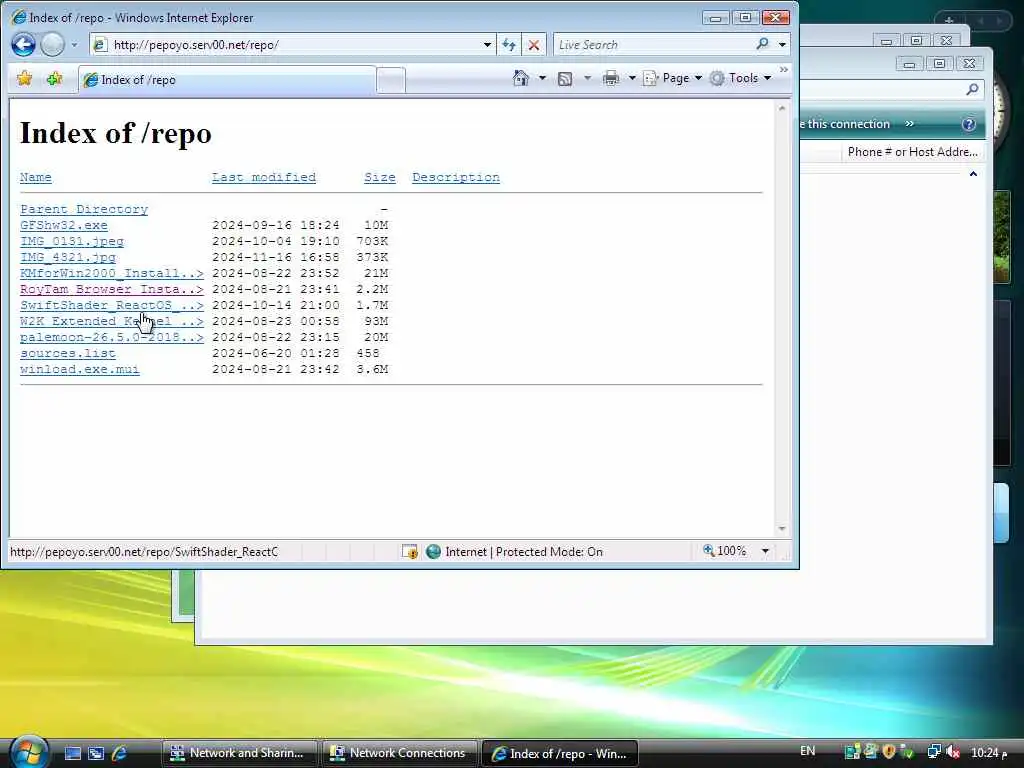Click the security shield tray icon
1024x768 pixels.
(888, 752)
